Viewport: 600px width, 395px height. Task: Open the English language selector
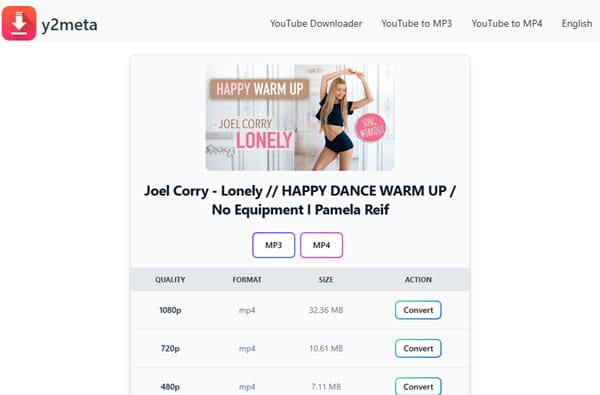point(577,24)
